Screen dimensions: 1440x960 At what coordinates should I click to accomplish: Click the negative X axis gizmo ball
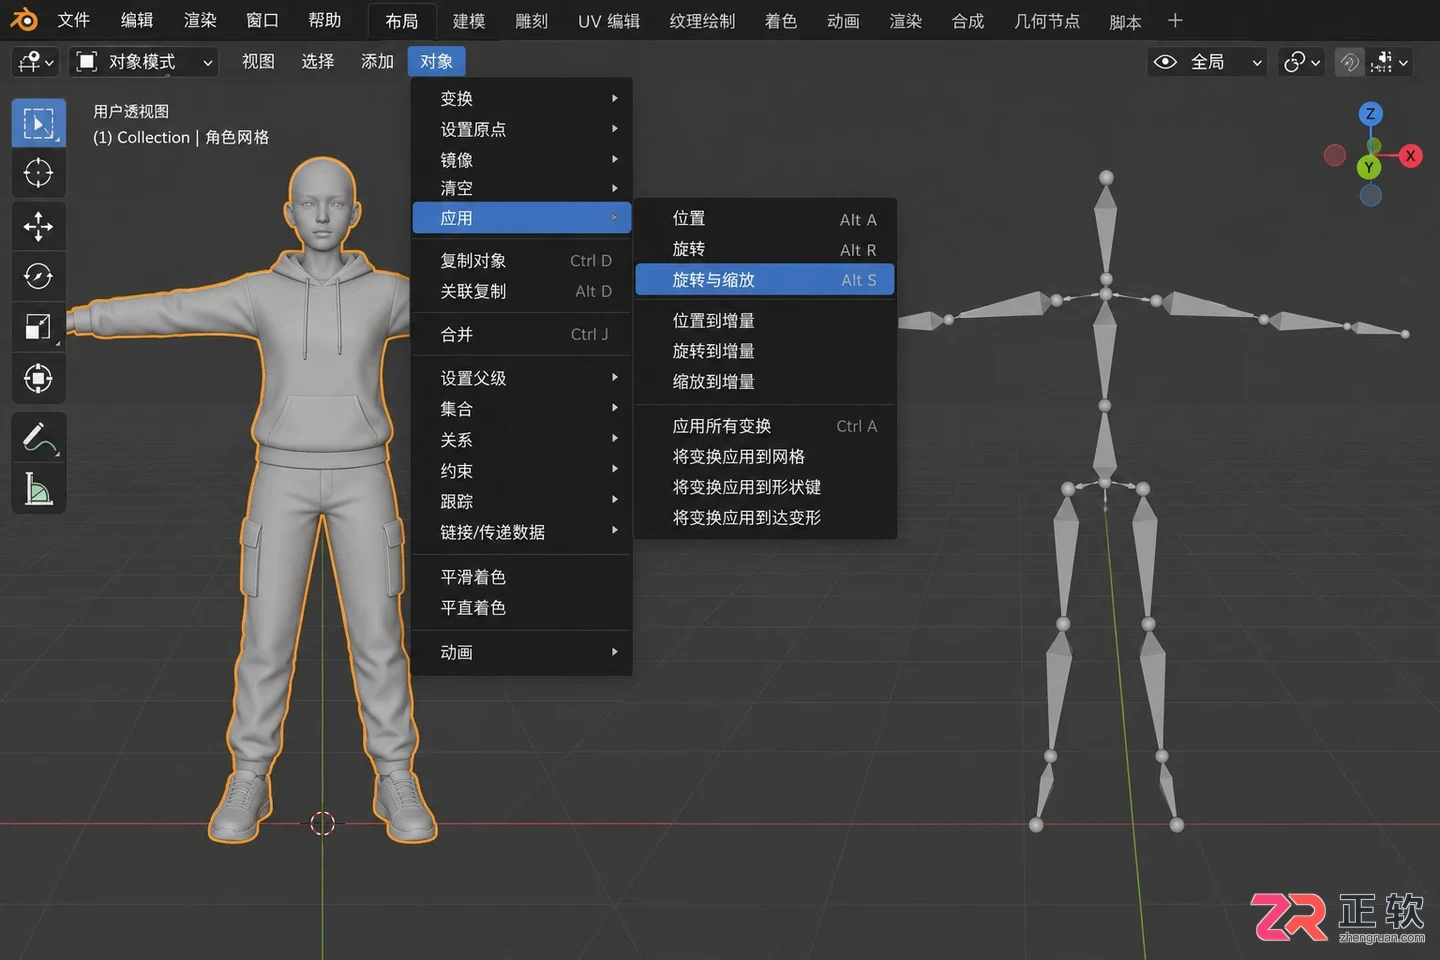click(x=1334, y=155)
